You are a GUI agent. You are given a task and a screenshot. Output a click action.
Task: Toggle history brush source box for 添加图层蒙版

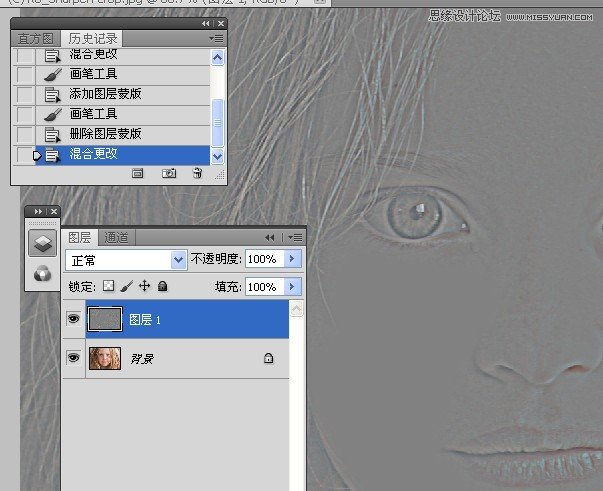tap(25, 94)
